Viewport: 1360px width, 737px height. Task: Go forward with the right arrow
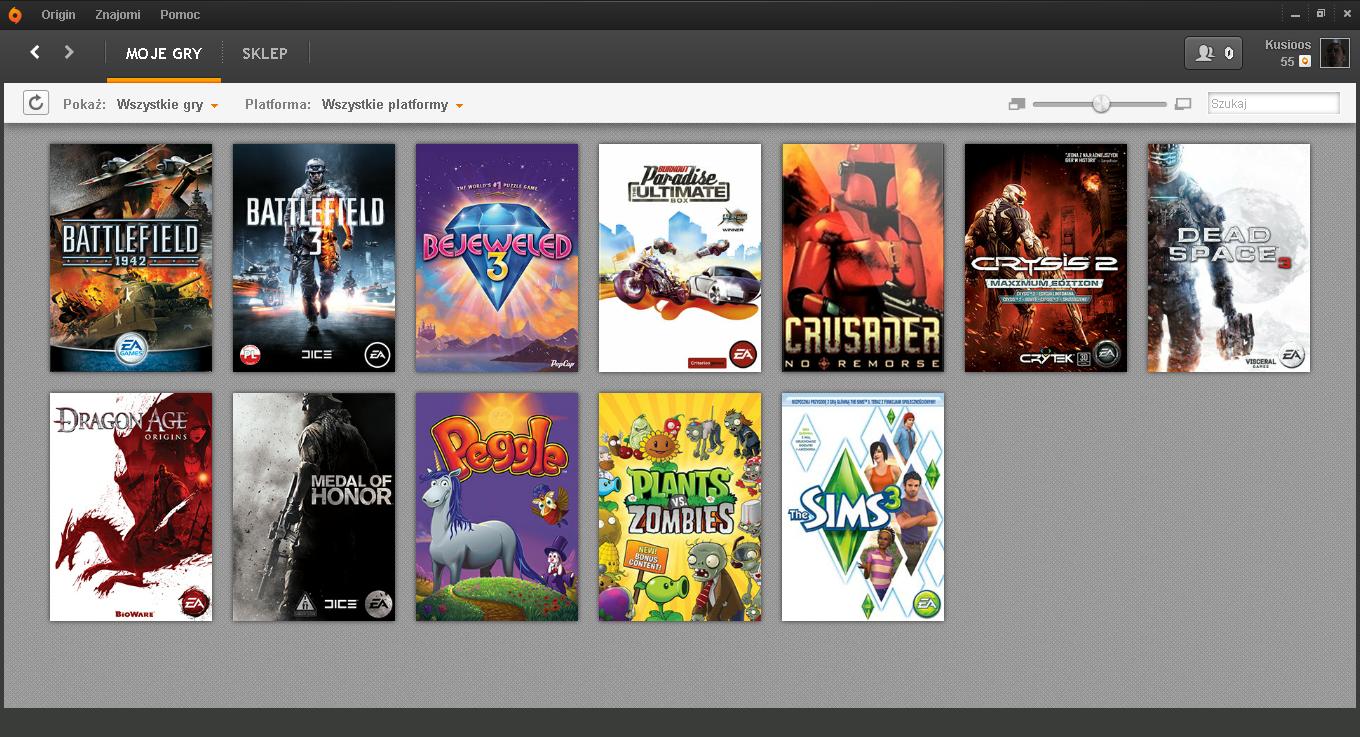(69, 52)
